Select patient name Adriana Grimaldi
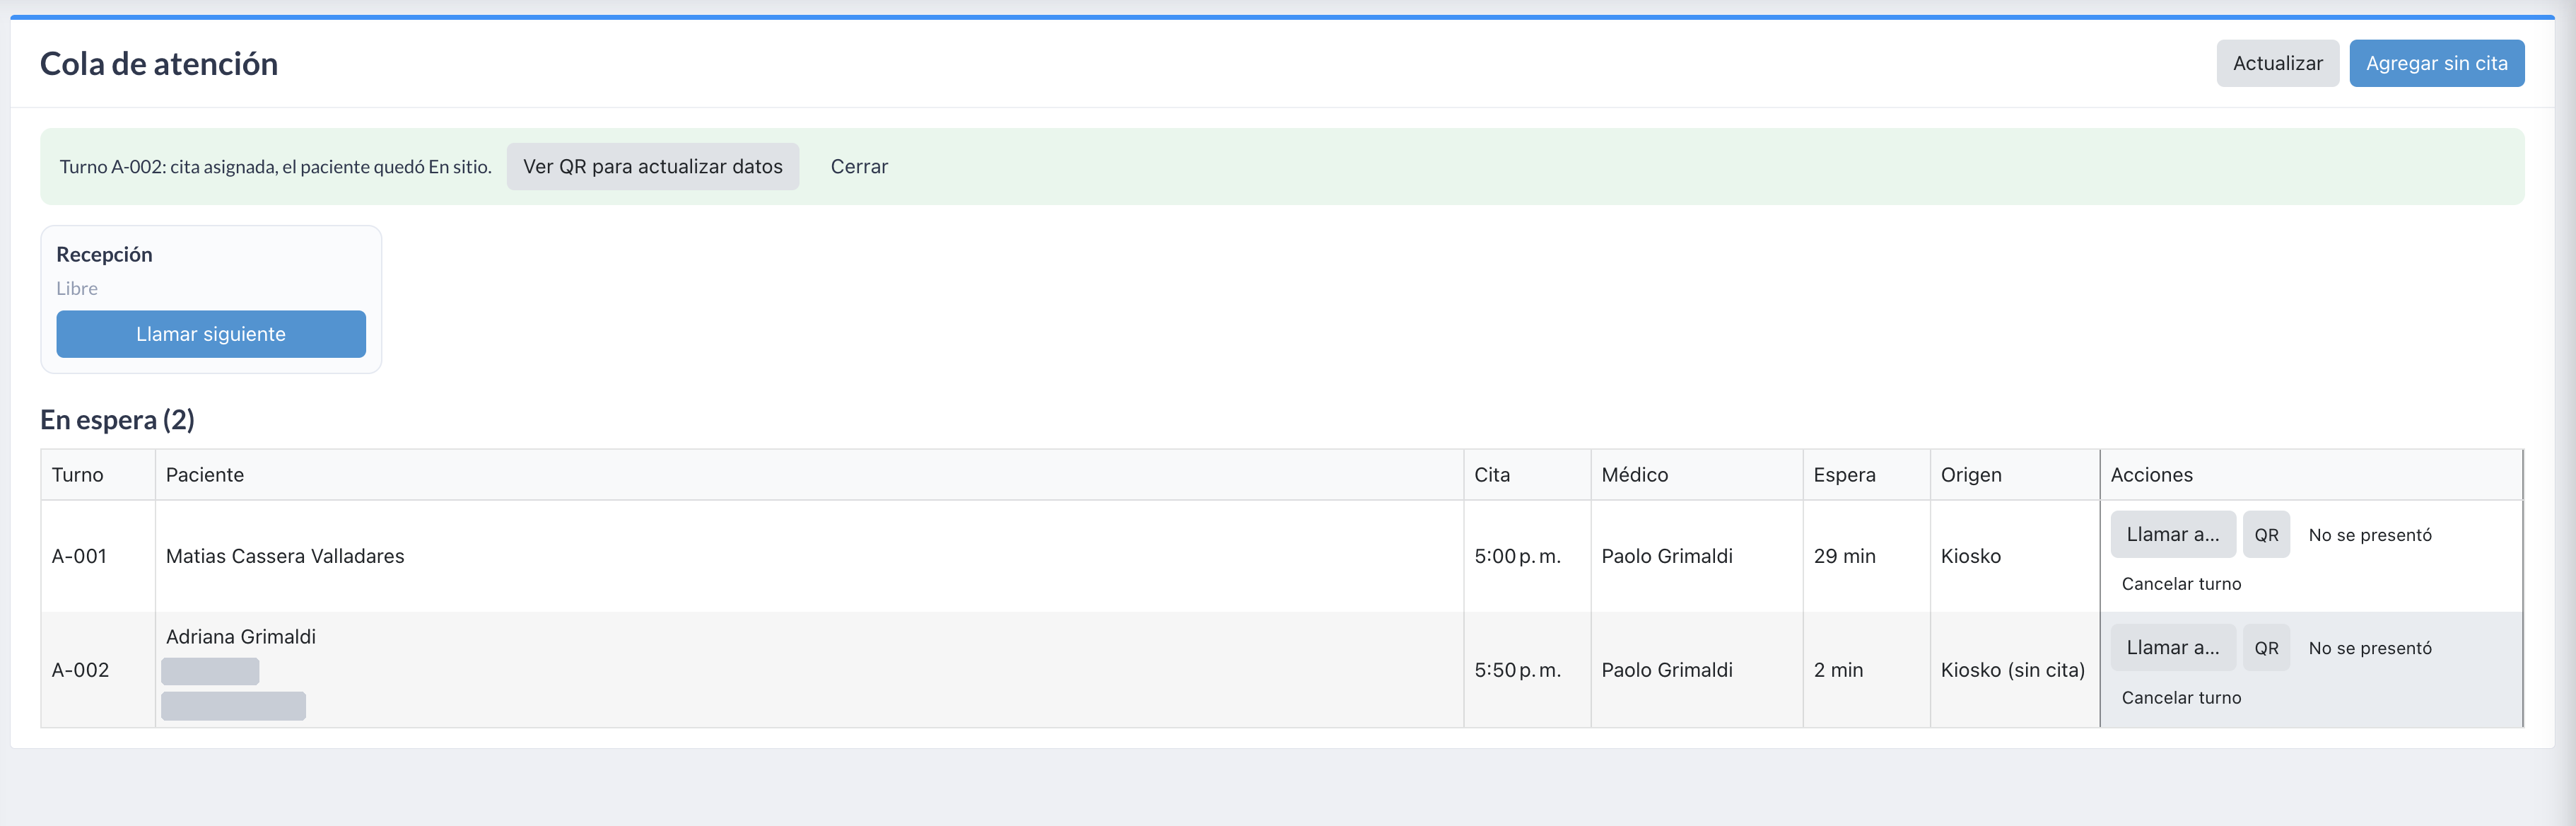2576x826 pixels. [241, 637]
